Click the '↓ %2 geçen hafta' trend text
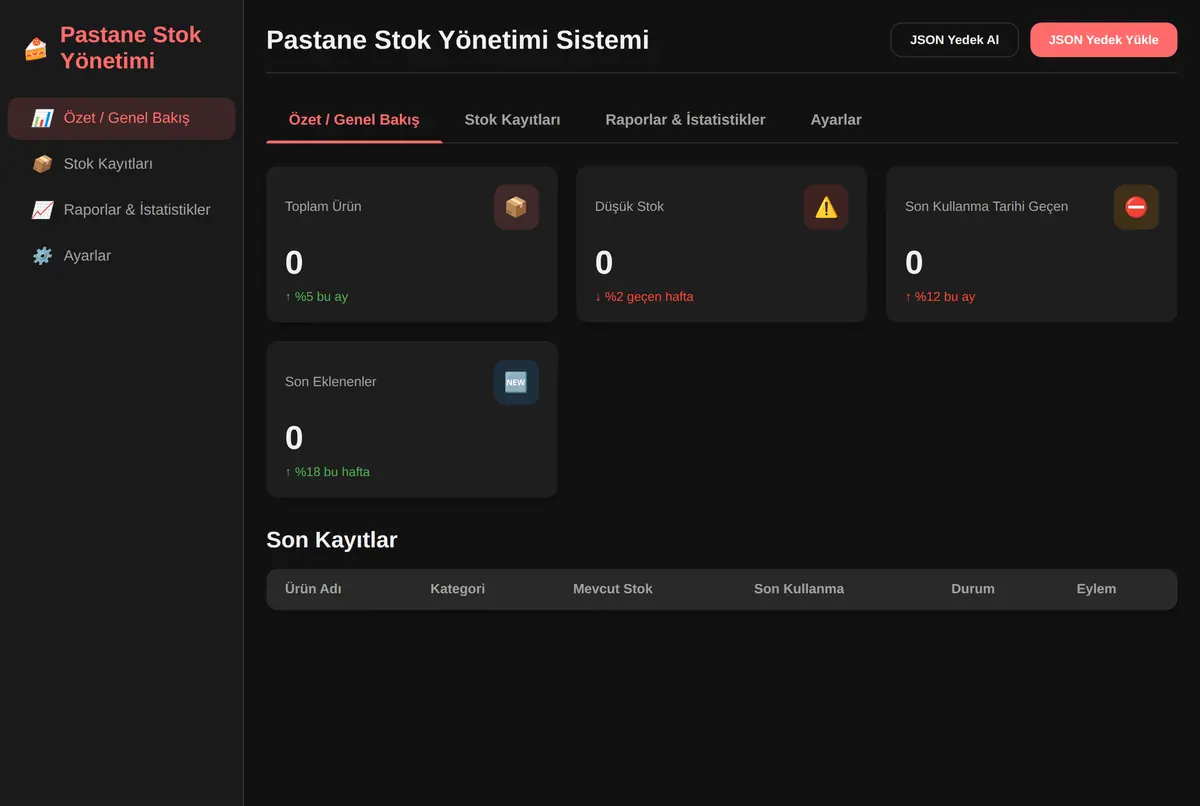 coord(644,297)
